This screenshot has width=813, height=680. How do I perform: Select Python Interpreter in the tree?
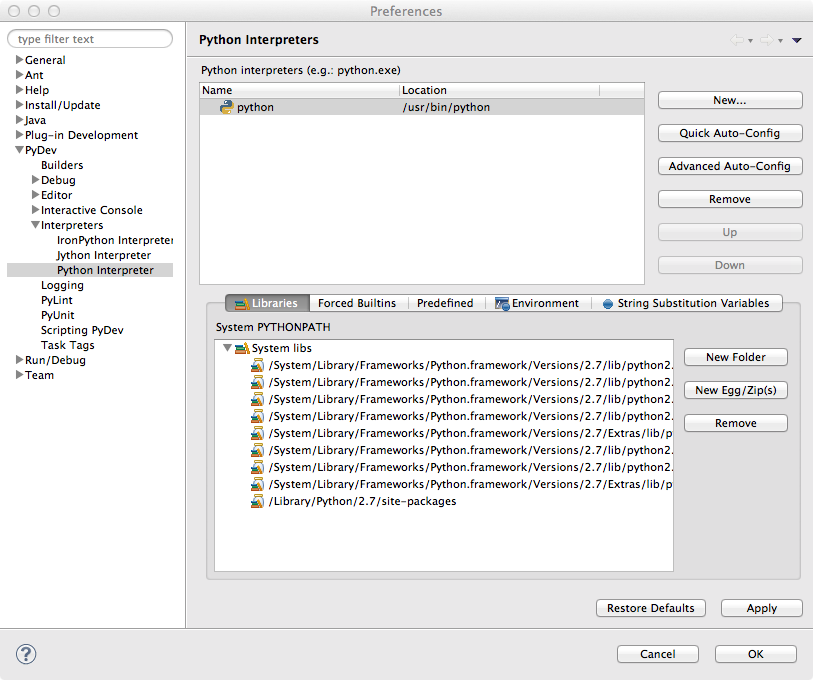pyautogui.click(x=105, y=270)
